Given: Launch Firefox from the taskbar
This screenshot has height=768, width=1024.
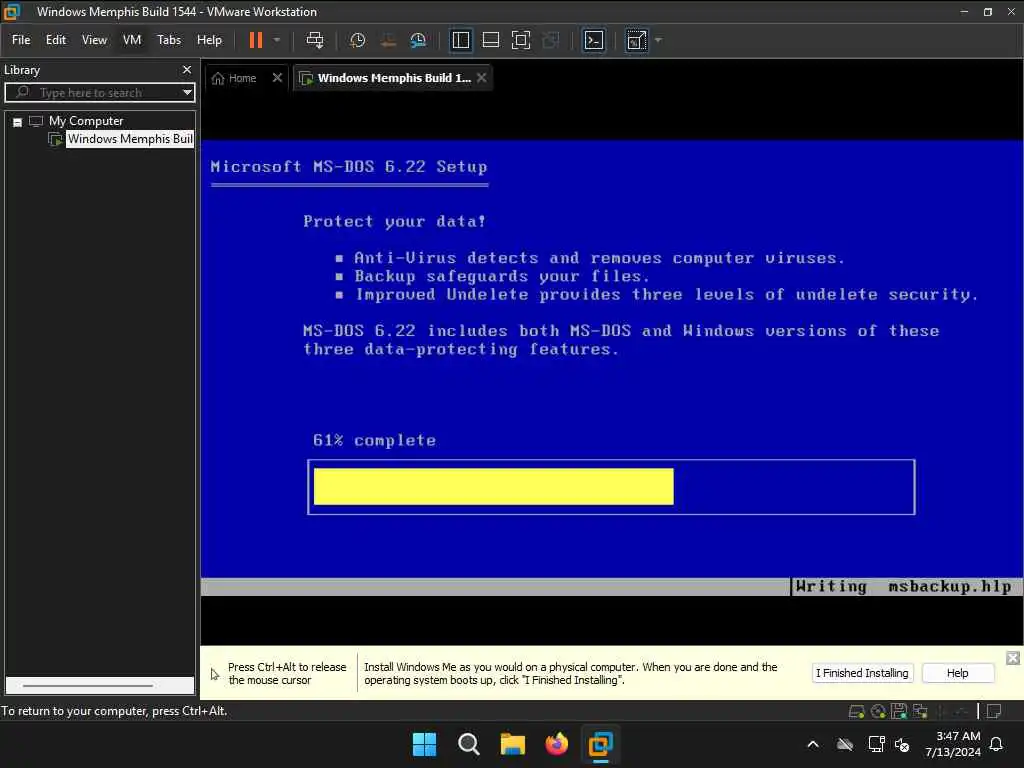Looking at the screenshot, I should pyautogui.click(x=556, y=744).
